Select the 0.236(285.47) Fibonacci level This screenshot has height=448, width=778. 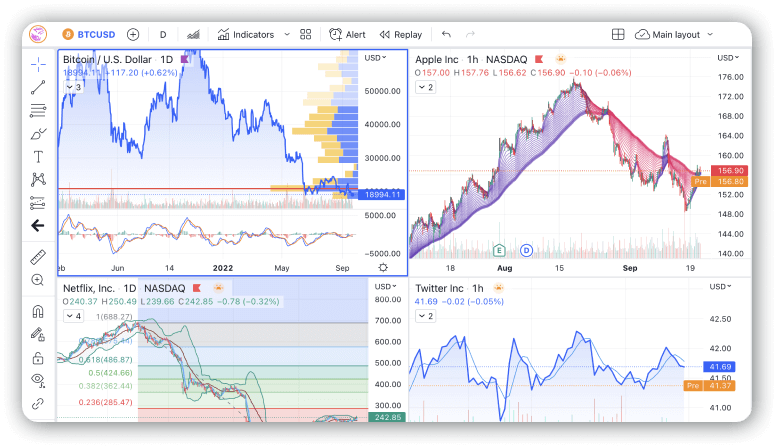(x=105, y=402)
